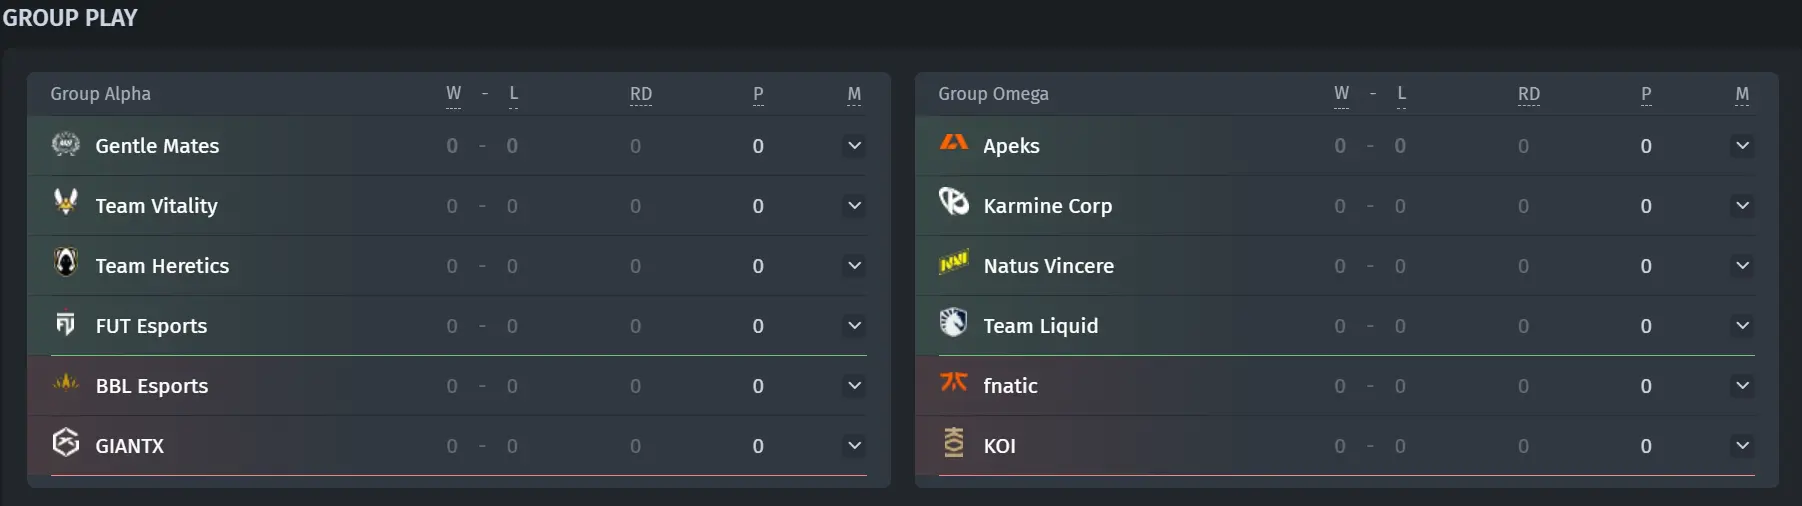Click the Team Vitality logo icon

click(66, 202)
